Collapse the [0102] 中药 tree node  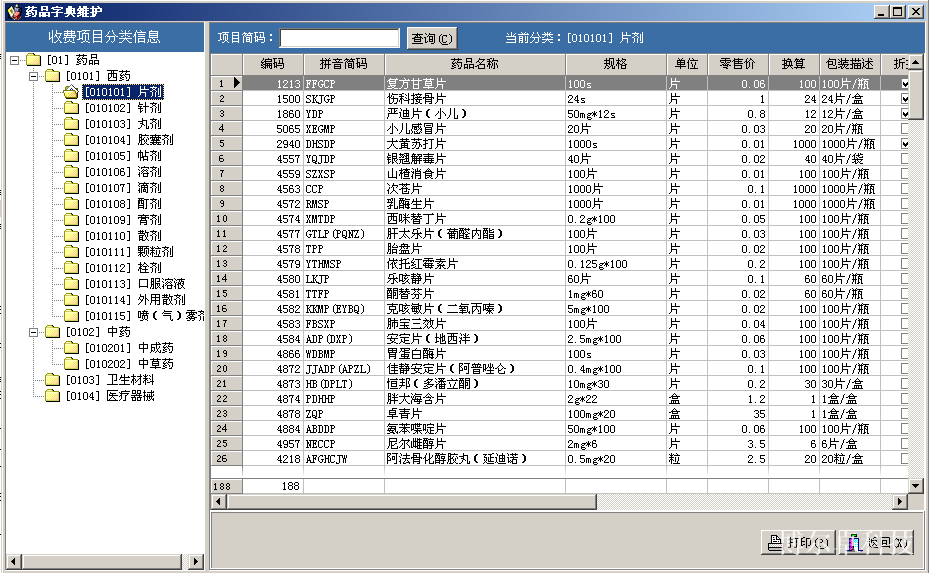coord(33,332)
